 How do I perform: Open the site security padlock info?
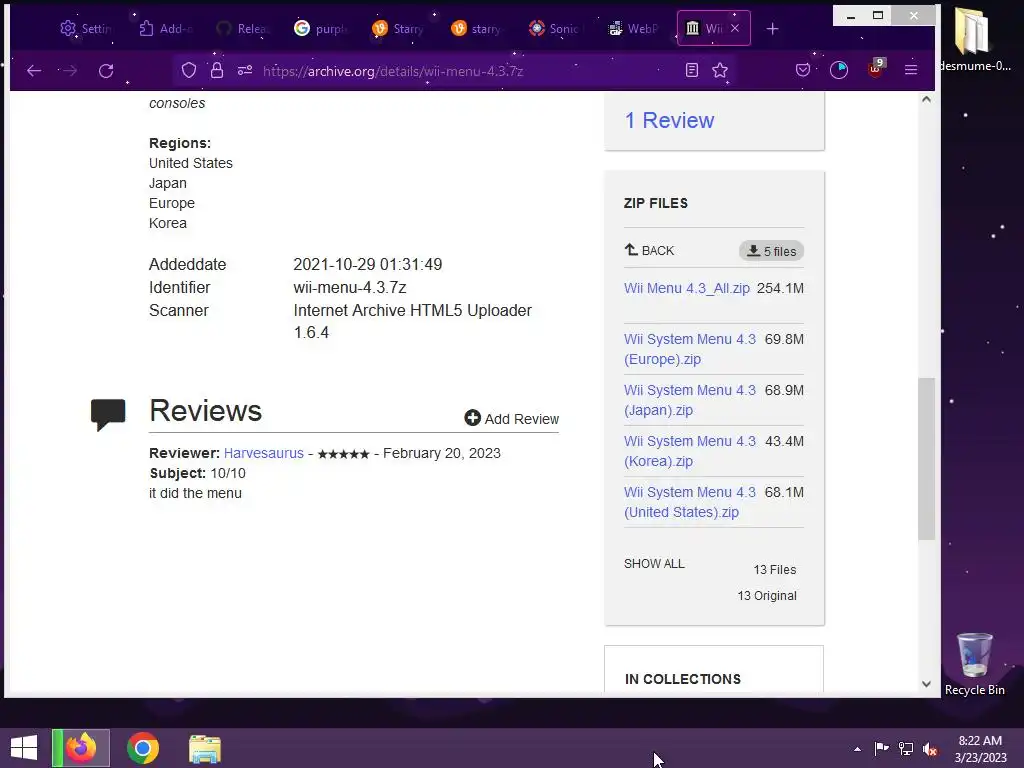coord(217,71)
